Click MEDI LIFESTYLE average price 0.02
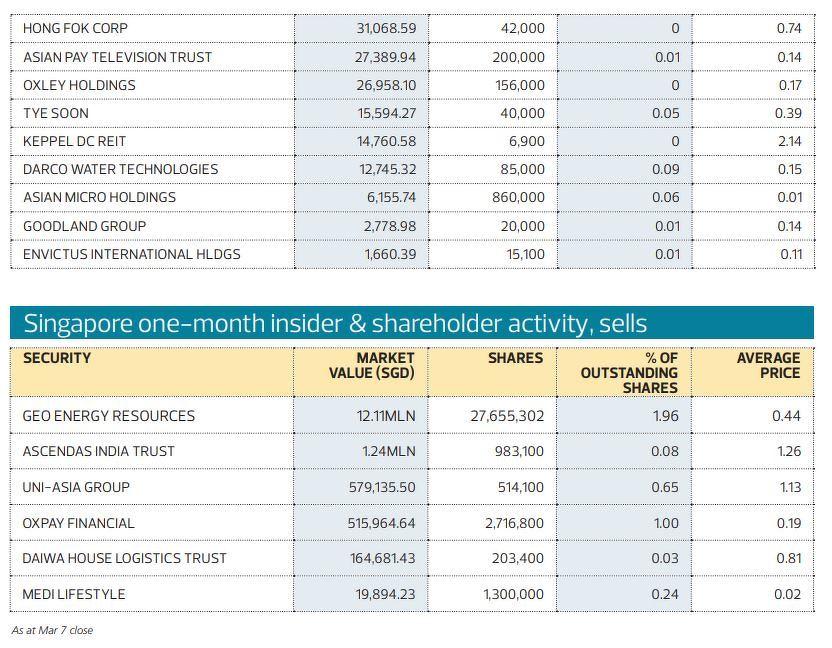This screenshot has height=648, width=832. coord(787,595)
